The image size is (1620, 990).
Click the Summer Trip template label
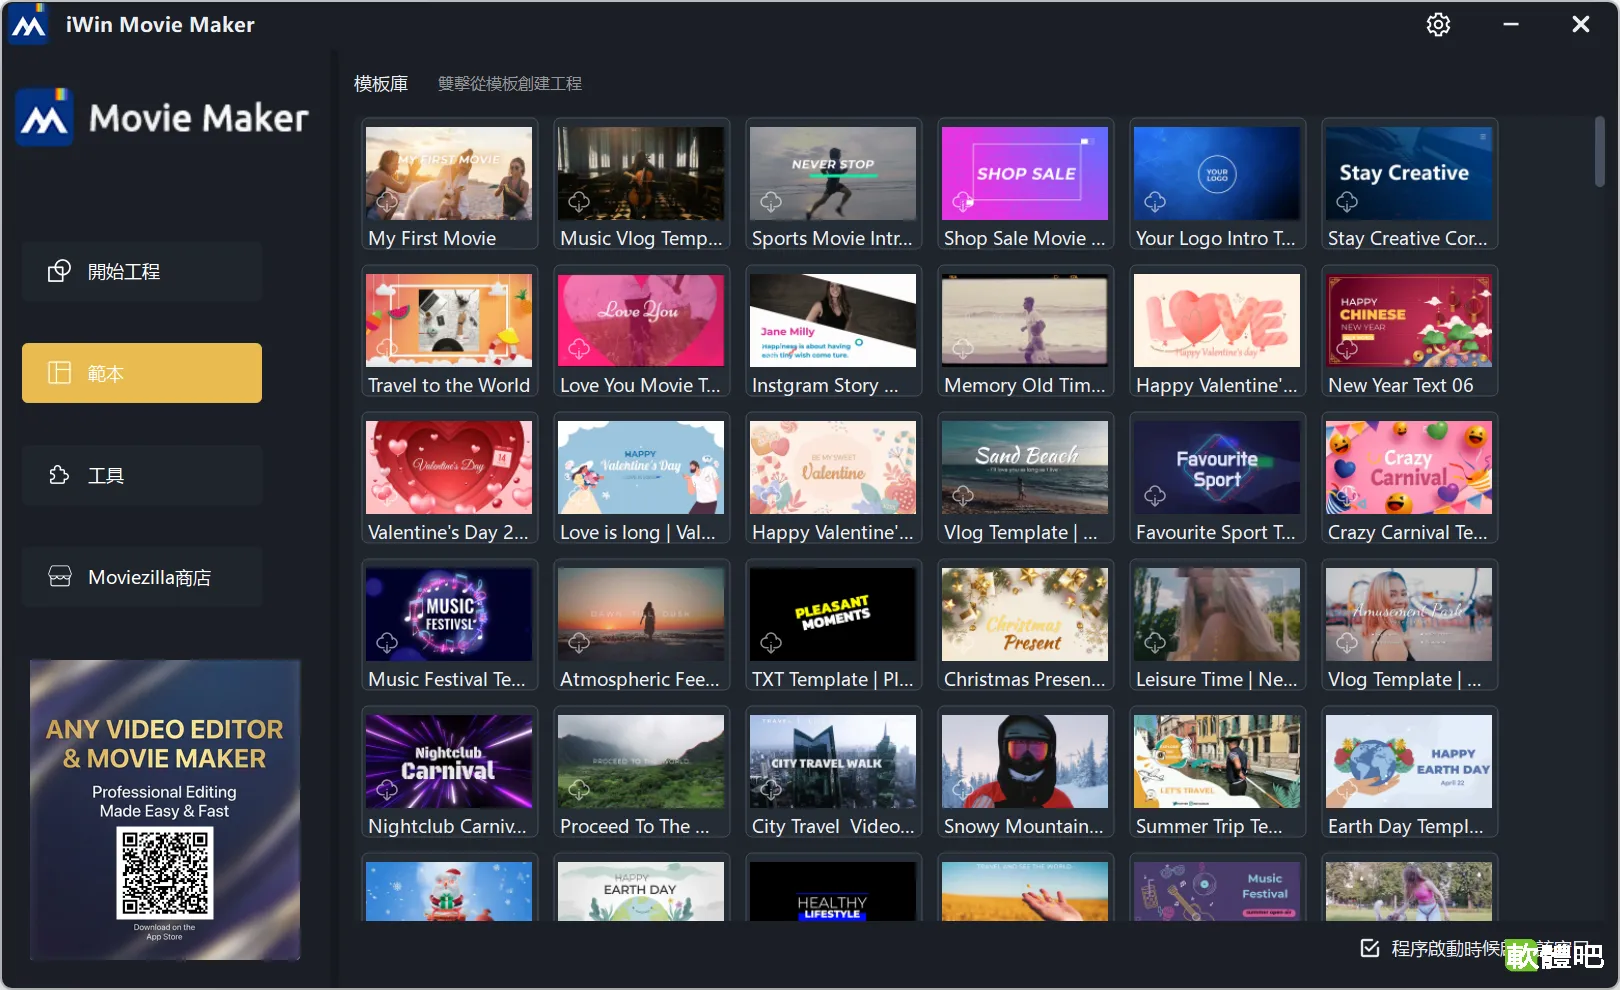[x=1209, y=826]
